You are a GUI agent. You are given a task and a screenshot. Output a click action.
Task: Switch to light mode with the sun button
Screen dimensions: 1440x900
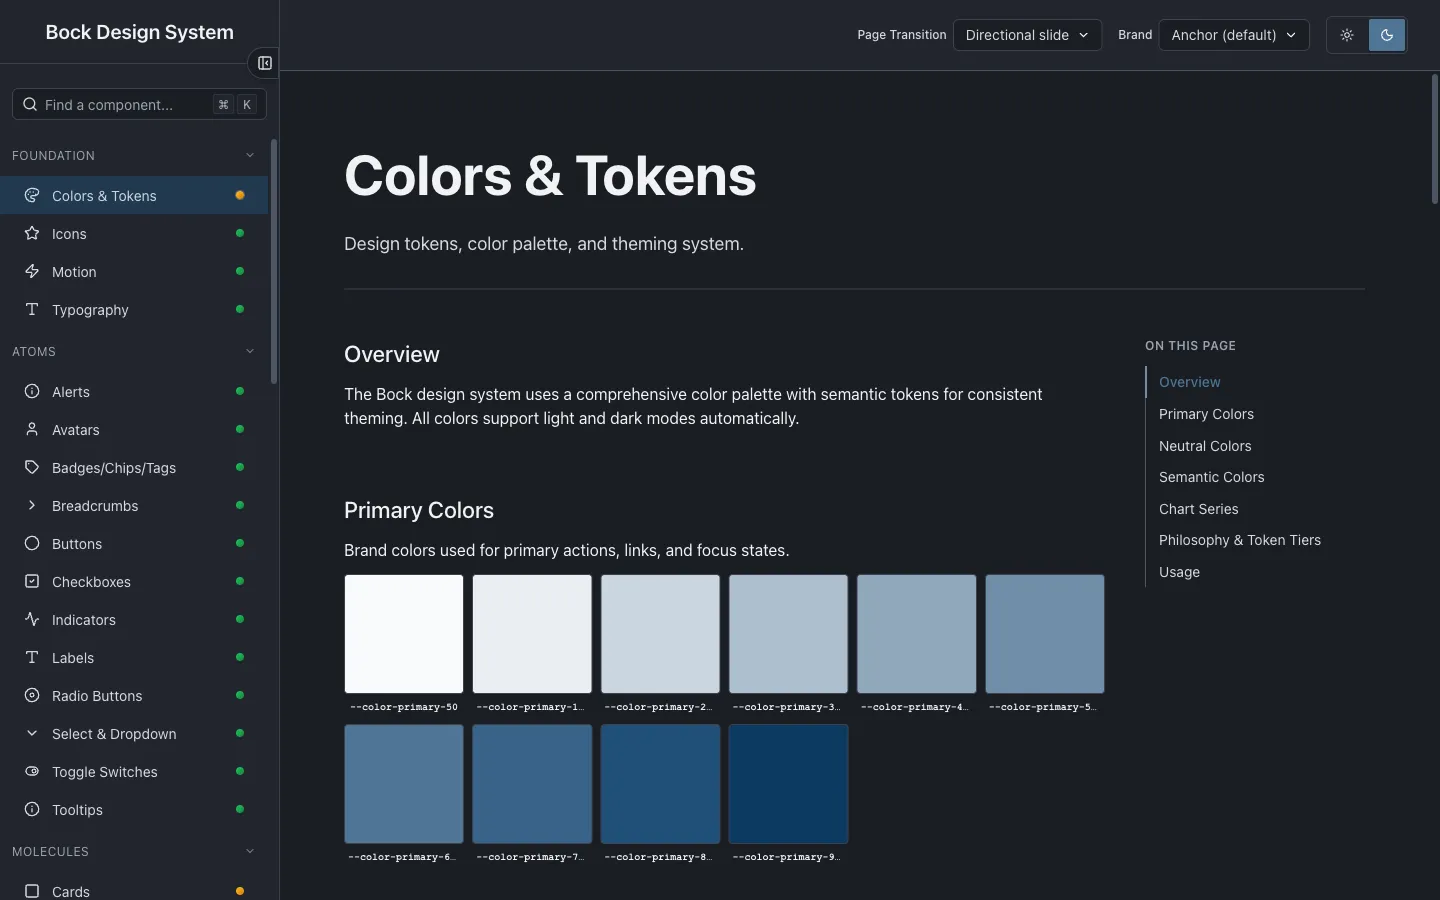pos(1347,35)
